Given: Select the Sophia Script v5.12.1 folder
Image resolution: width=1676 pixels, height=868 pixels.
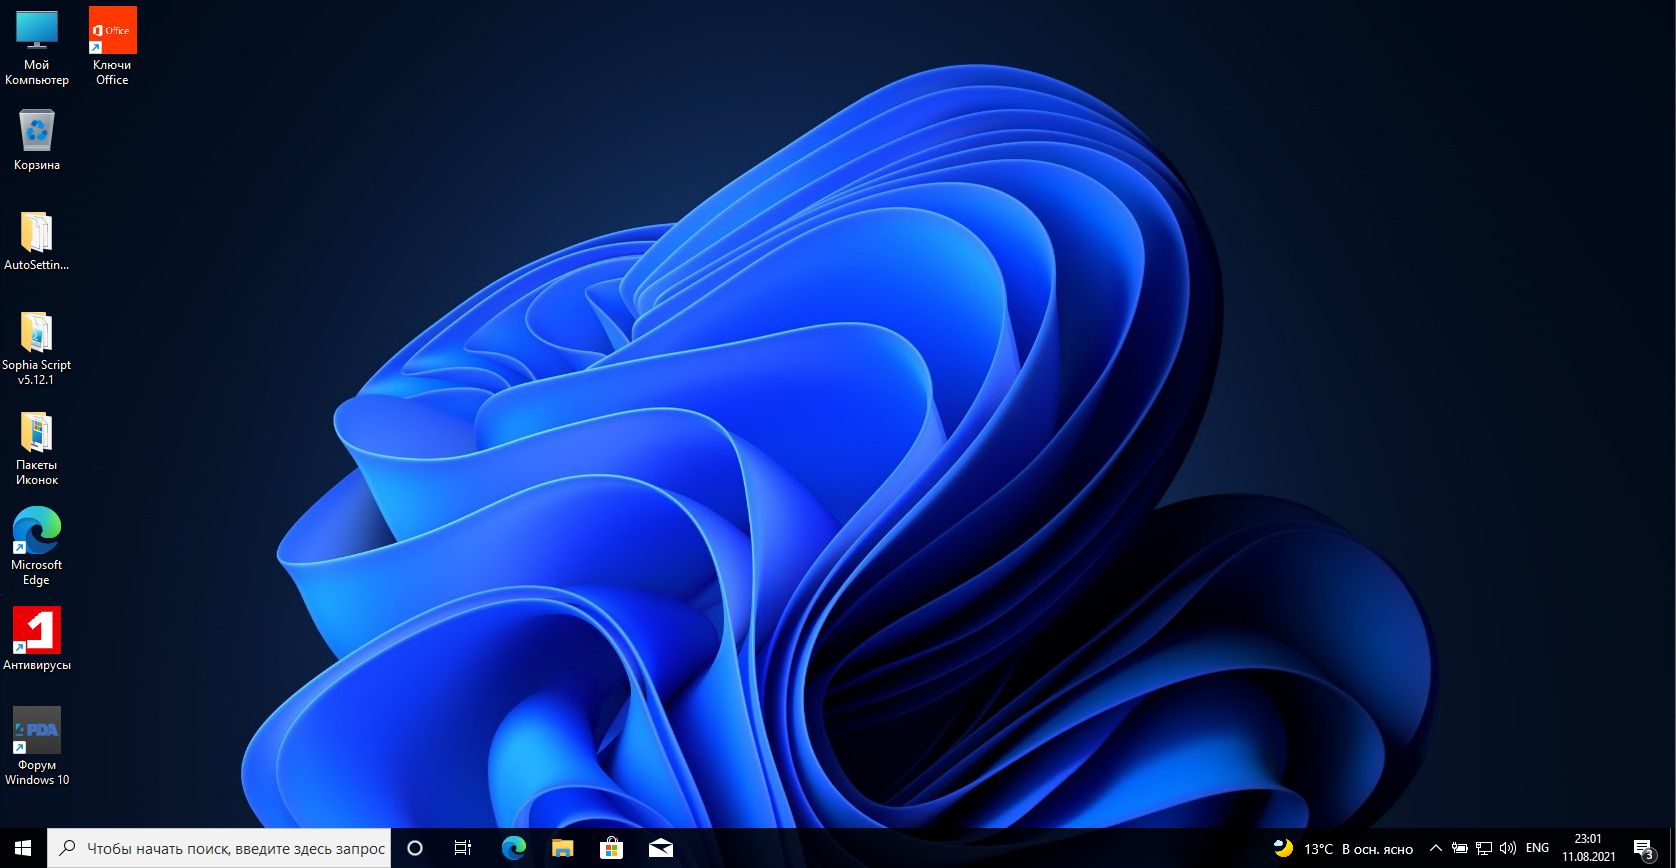Looking at the screenshot, I should coord(37,346).
